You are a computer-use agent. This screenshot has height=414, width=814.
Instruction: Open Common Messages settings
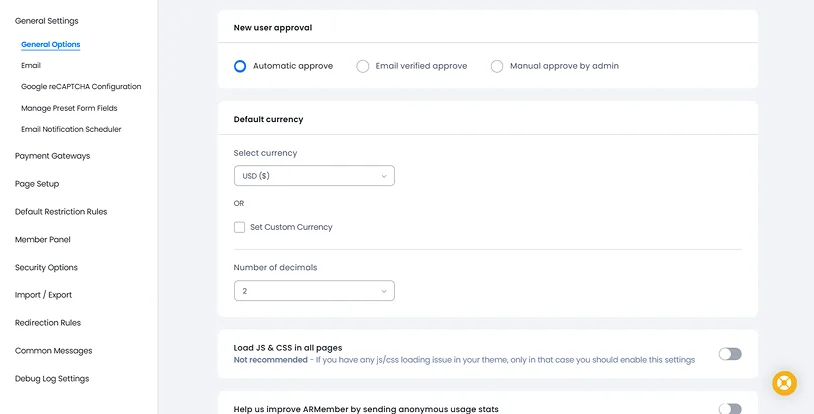(x=53, y=351)
